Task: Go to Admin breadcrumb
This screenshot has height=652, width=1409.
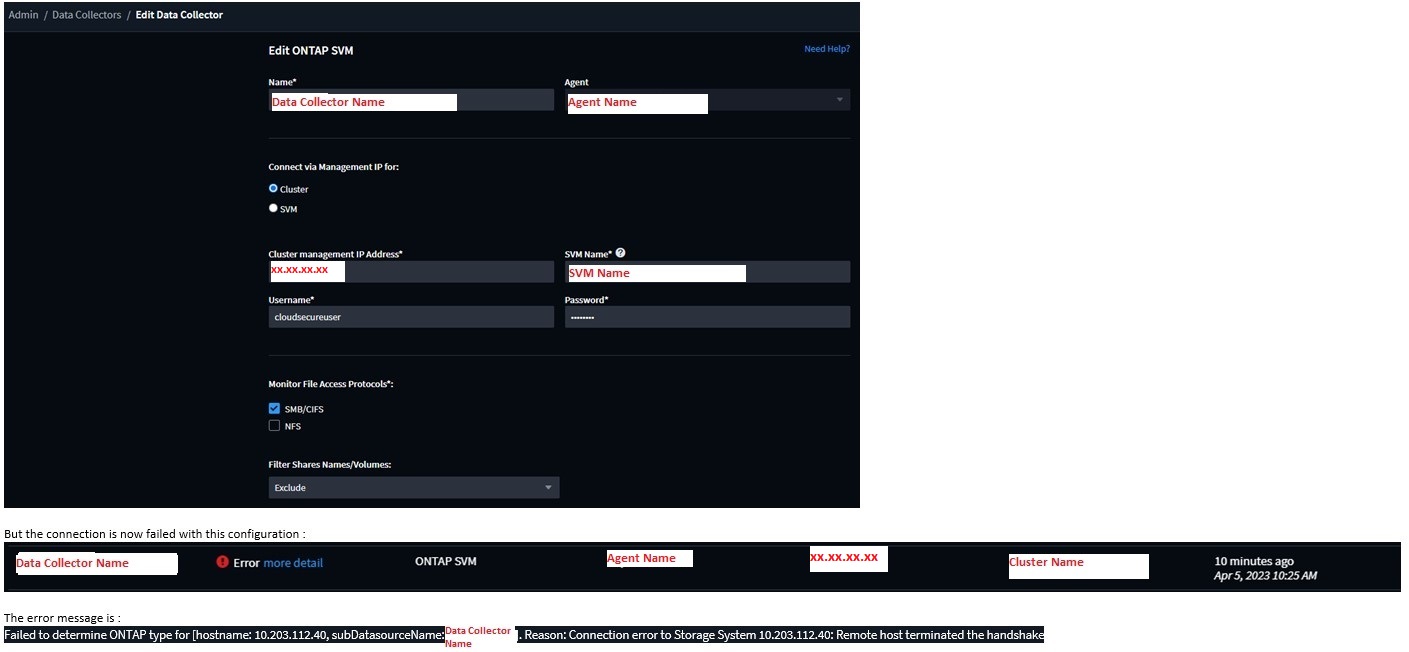Action: pyautogui.click(x=23, y=15)
